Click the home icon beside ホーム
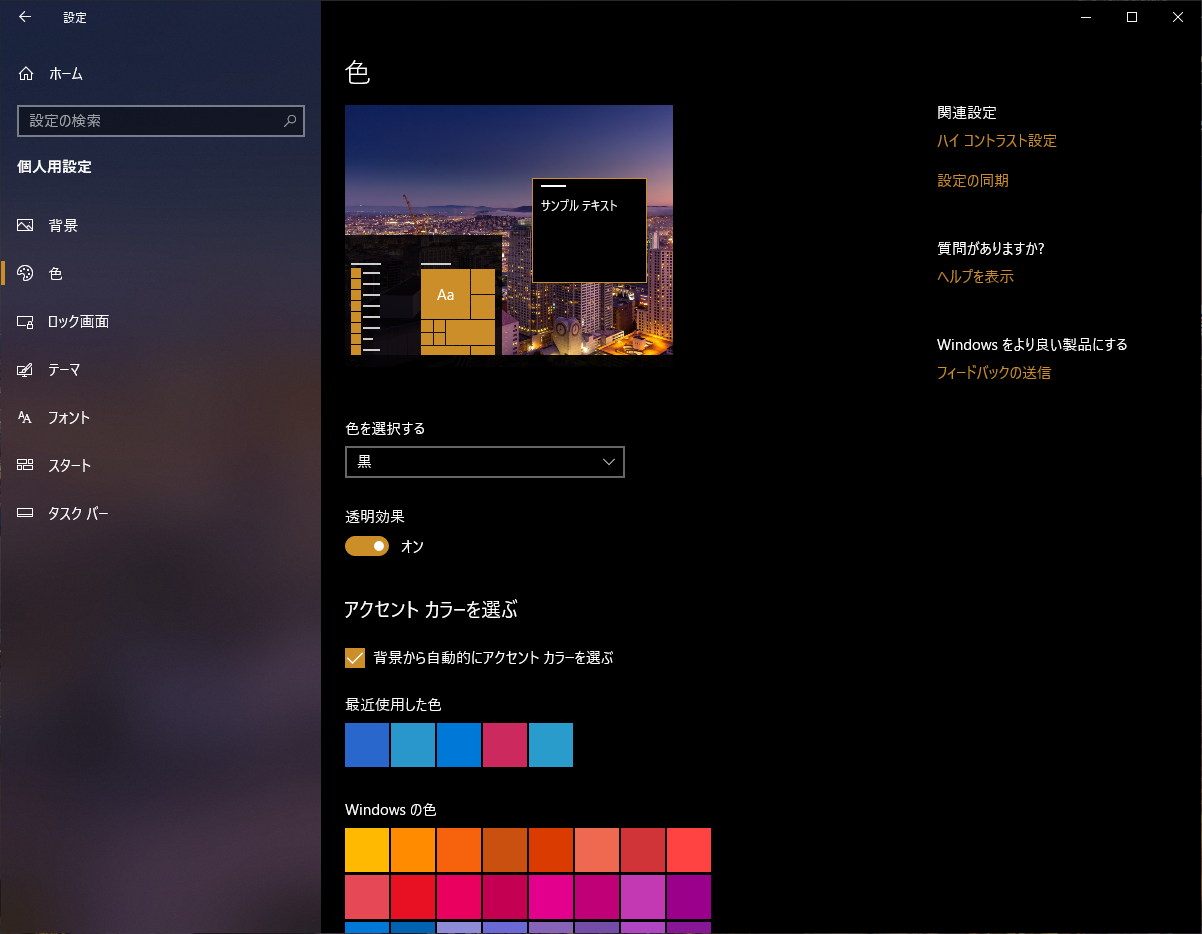 [x=26, y=73]
